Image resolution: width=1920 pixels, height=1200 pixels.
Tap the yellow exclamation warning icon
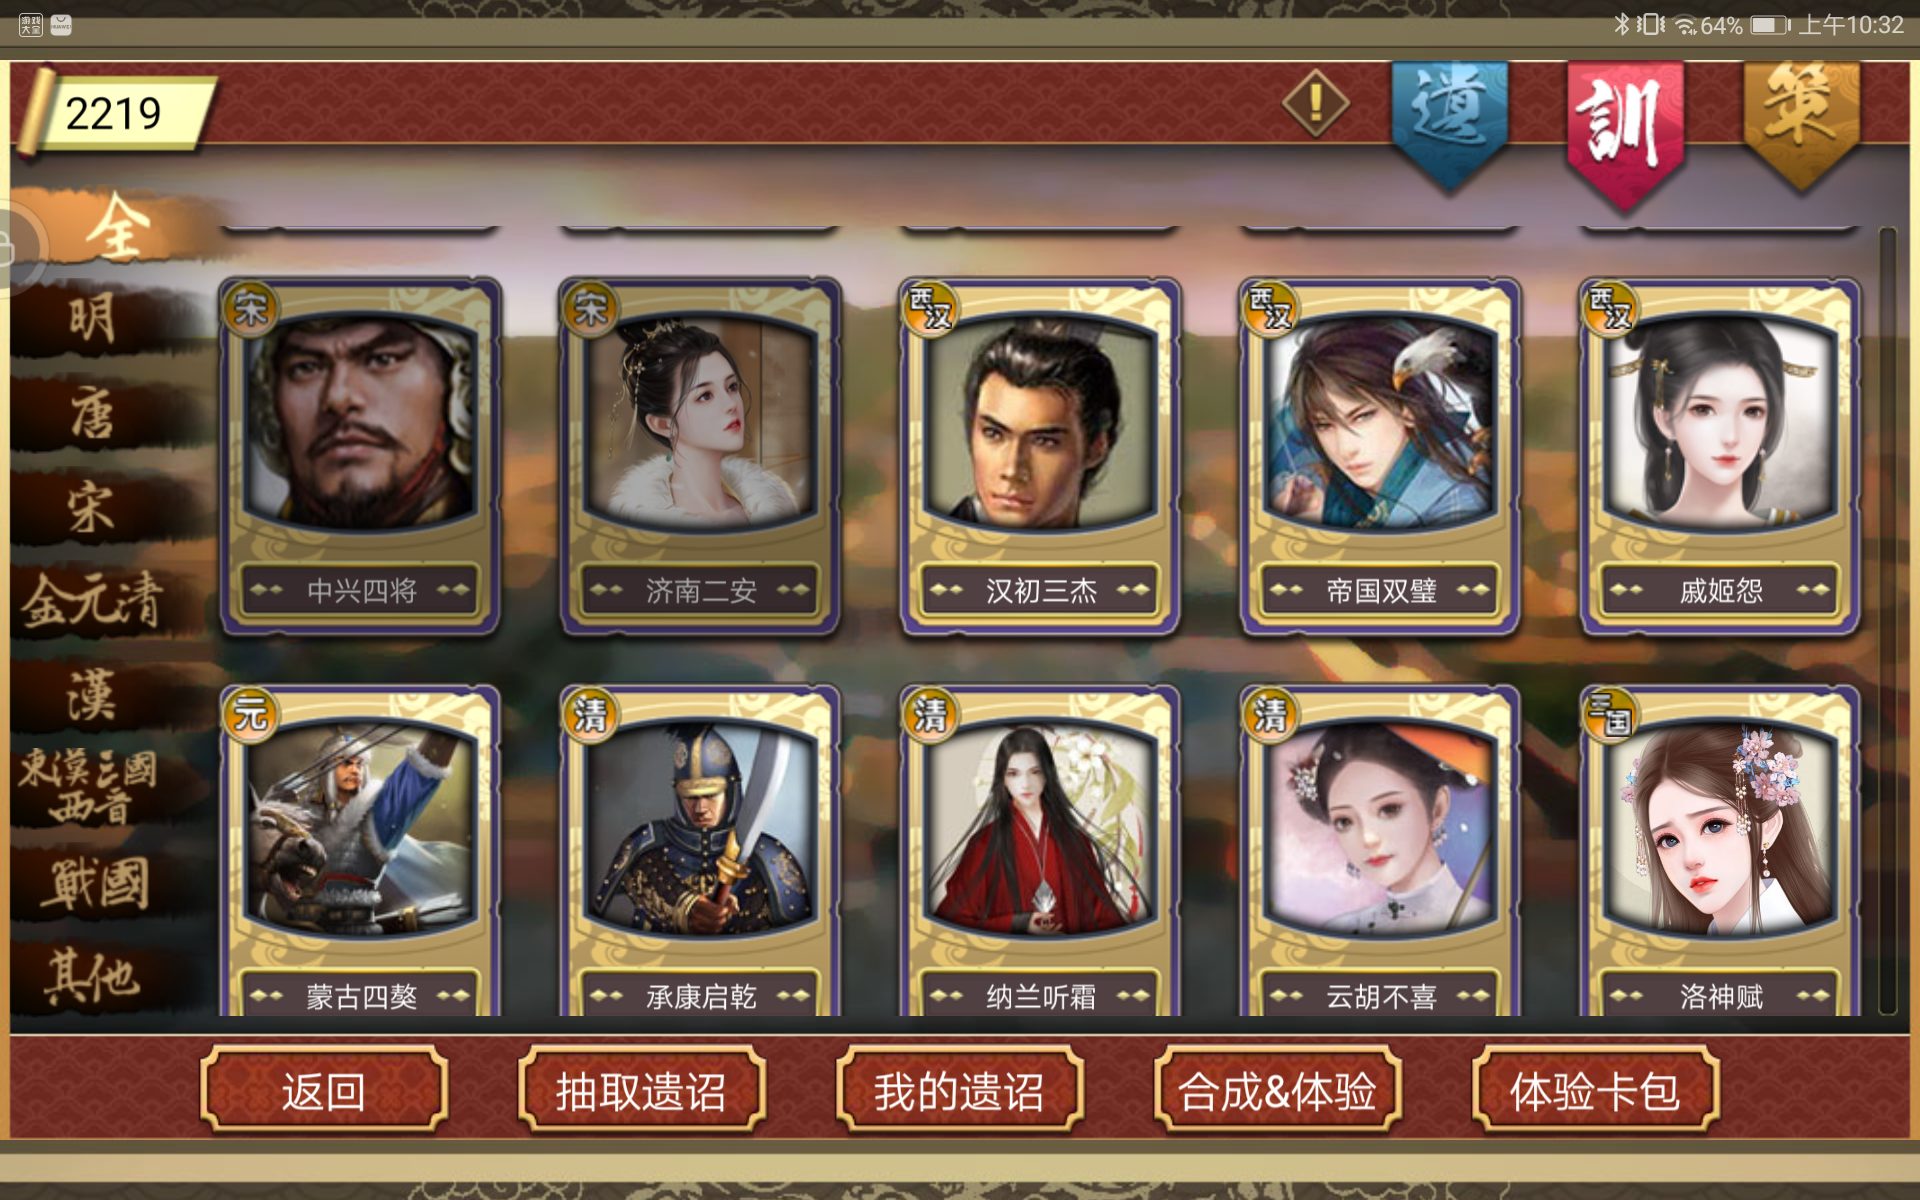1315,103
